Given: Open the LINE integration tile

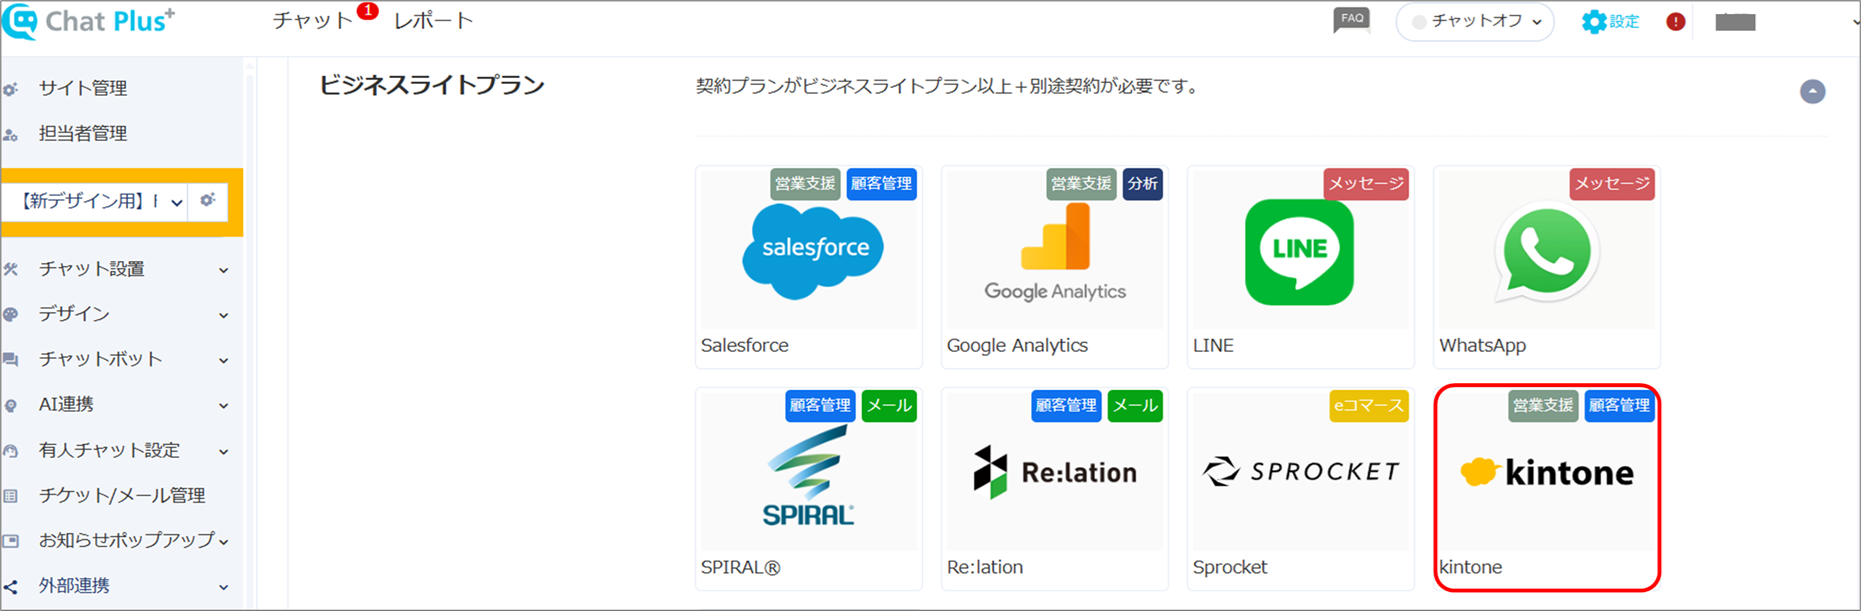Looking at the screenshot, I should click(x=1300, y=266).
